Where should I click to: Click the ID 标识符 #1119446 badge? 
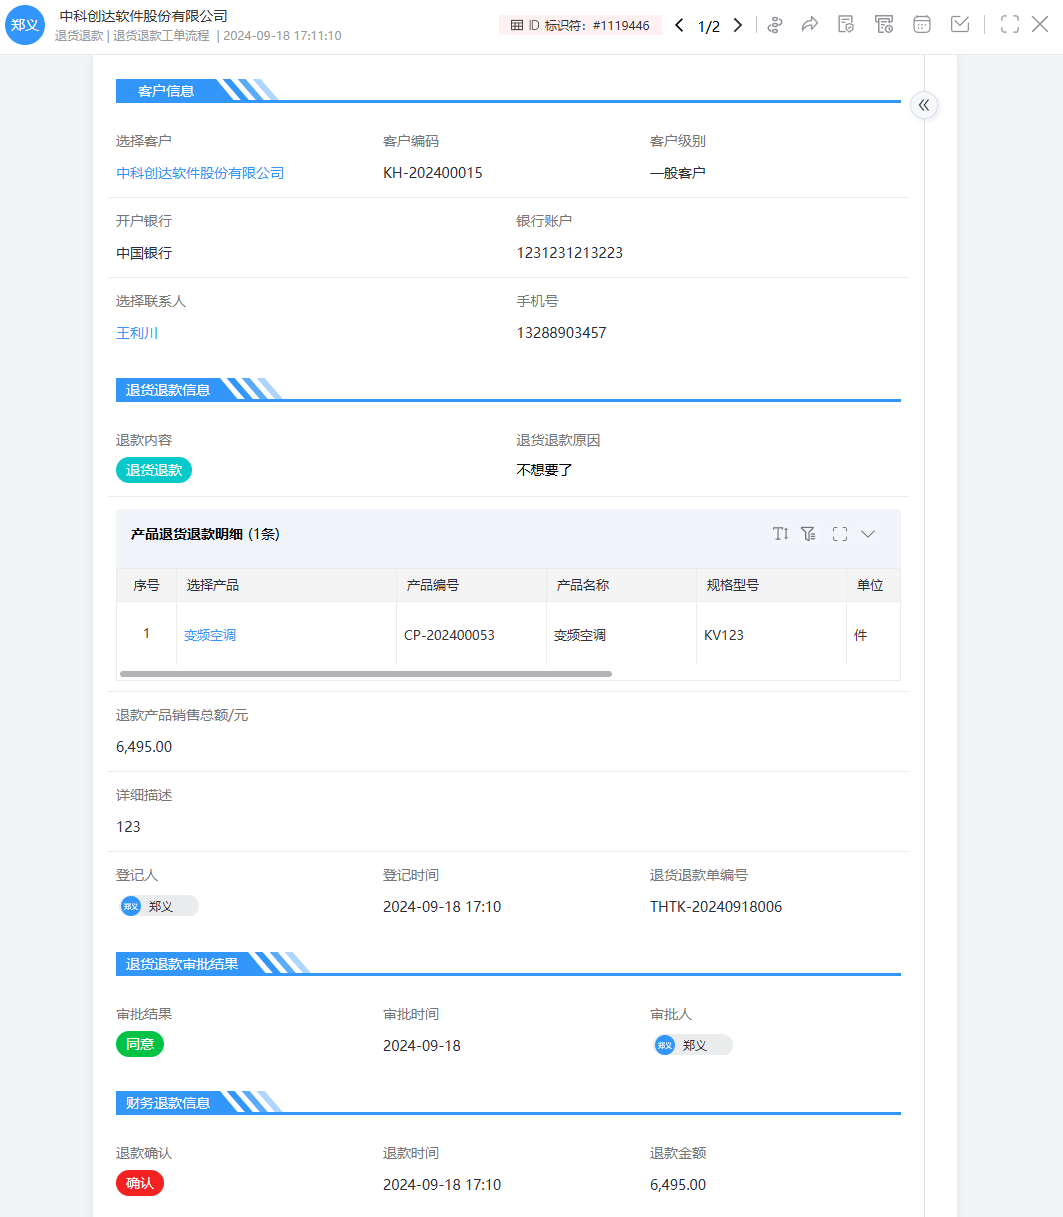point(580,26)
